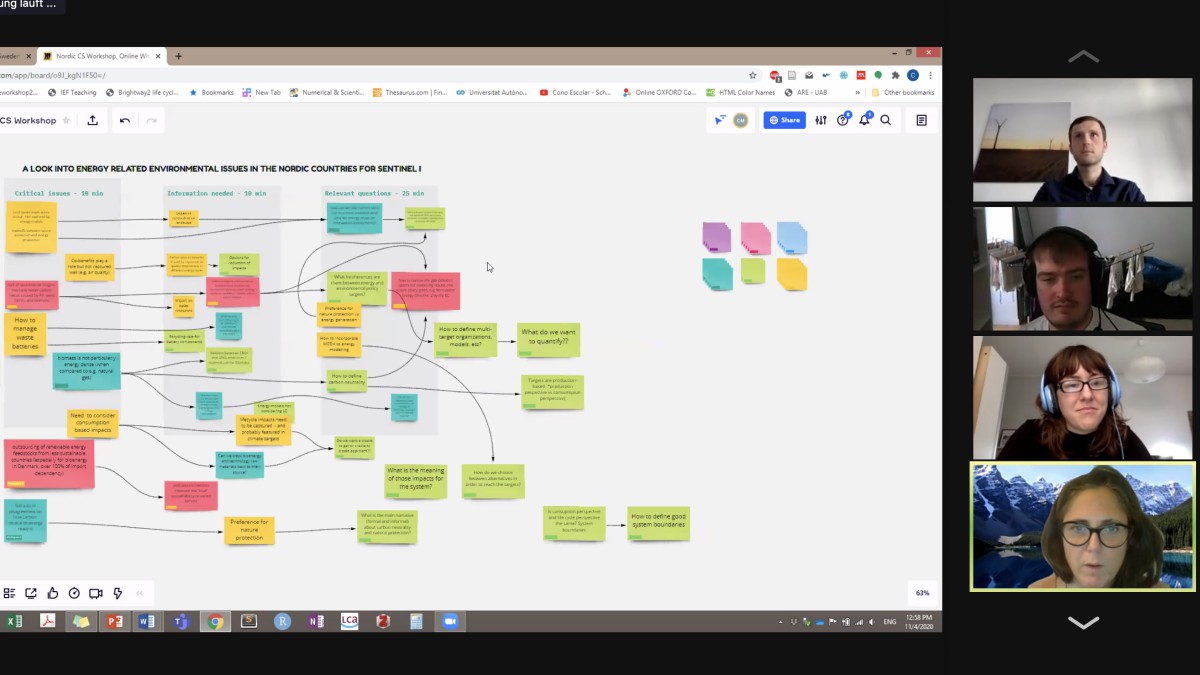Toggle collaborators' cursors icon
Viewport: 1200px width, 675px height.
pos(720,120)
